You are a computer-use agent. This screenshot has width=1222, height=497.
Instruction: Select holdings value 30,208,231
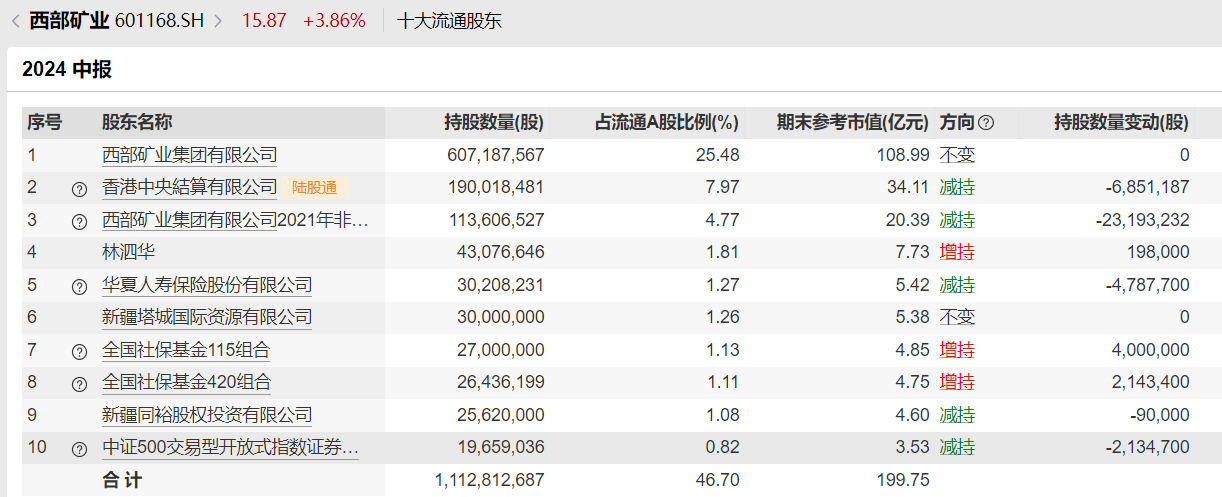(x=501, y=285)
